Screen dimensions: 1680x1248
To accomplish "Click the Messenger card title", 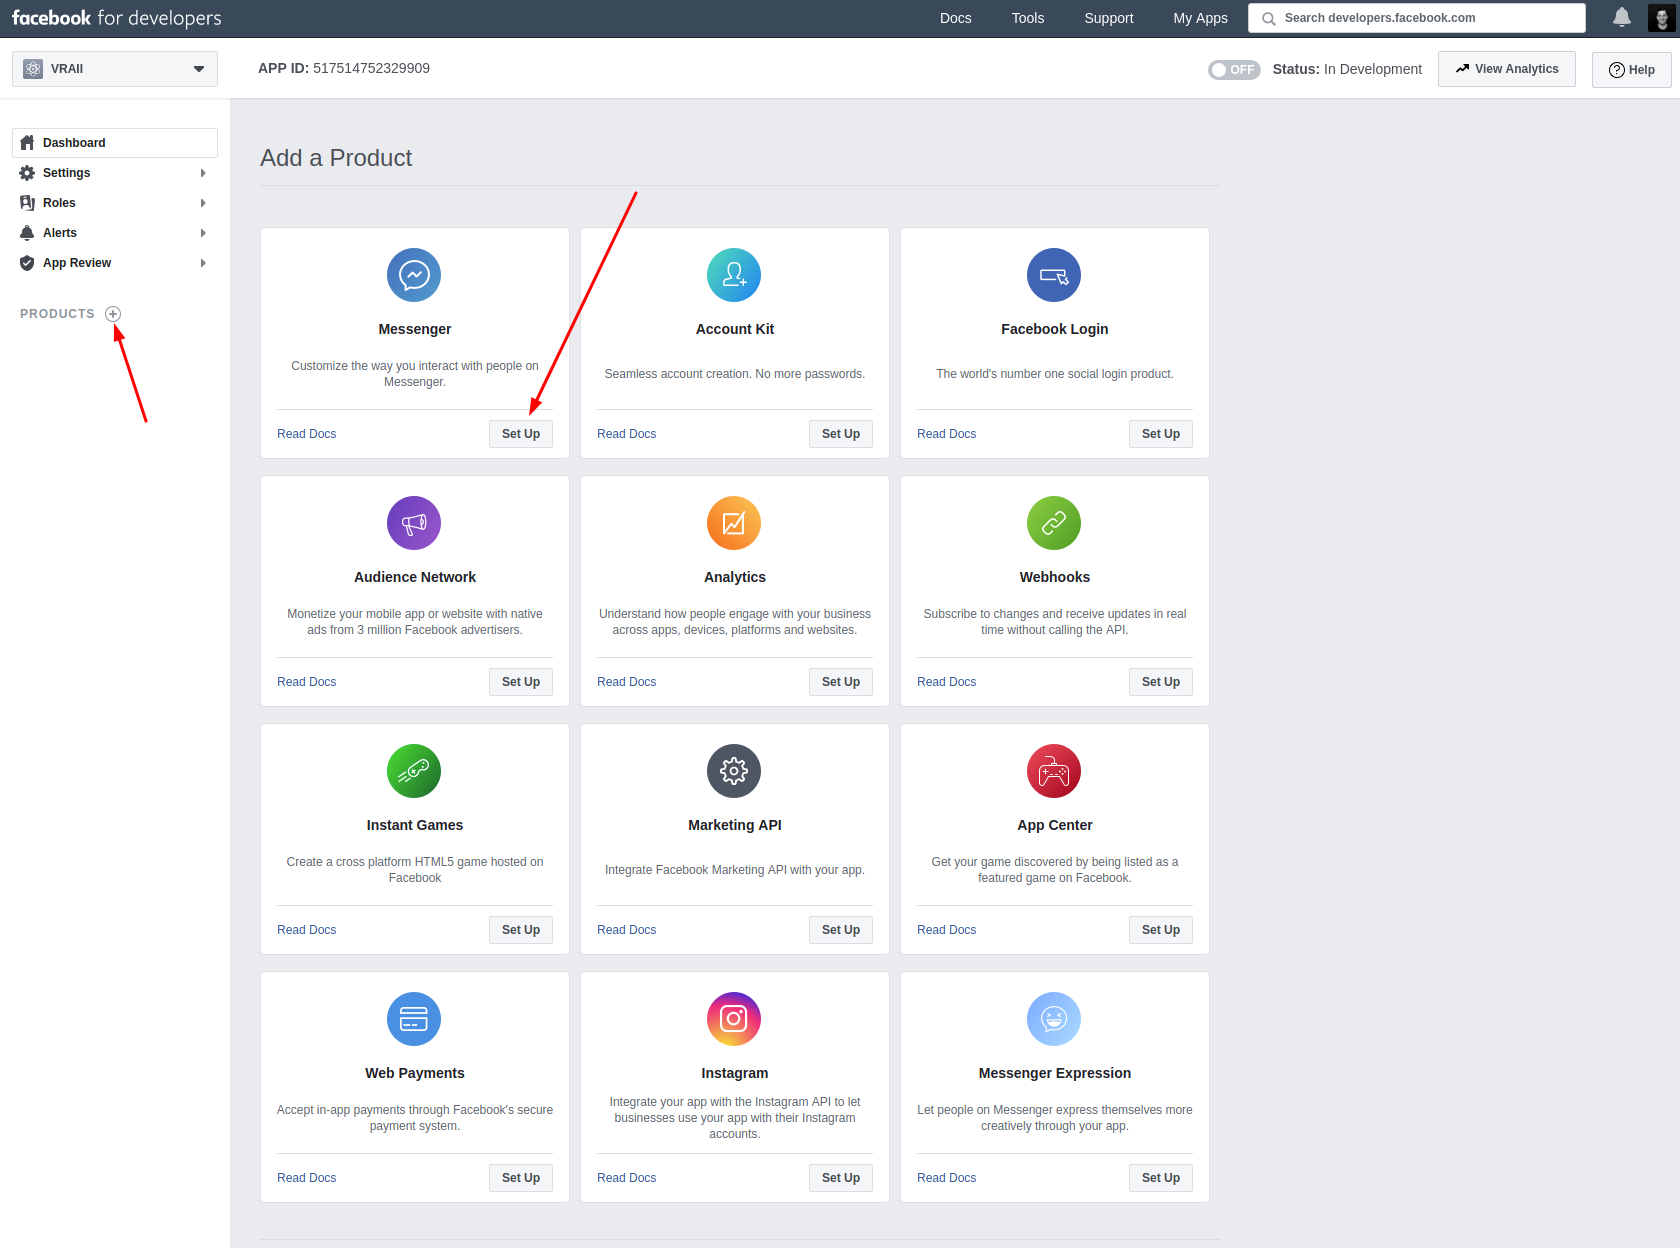I will 415,329.
